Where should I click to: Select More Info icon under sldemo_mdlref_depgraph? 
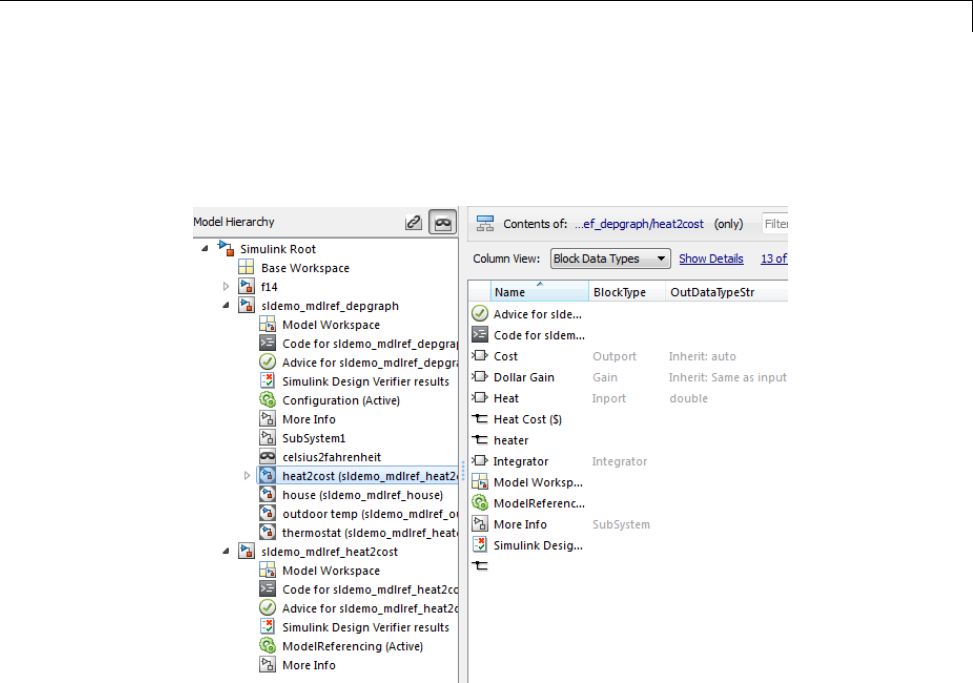[267, 419]
